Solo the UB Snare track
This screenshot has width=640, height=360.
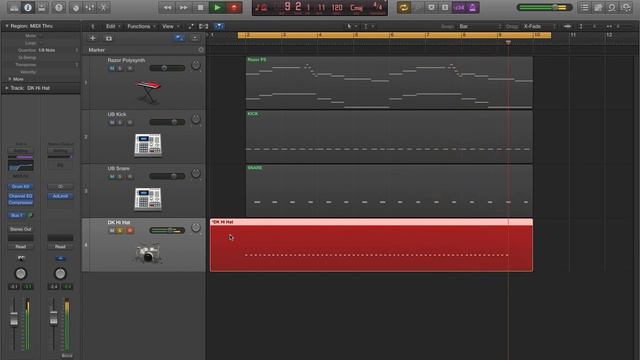pyautogui.click(x=120, y=177)
